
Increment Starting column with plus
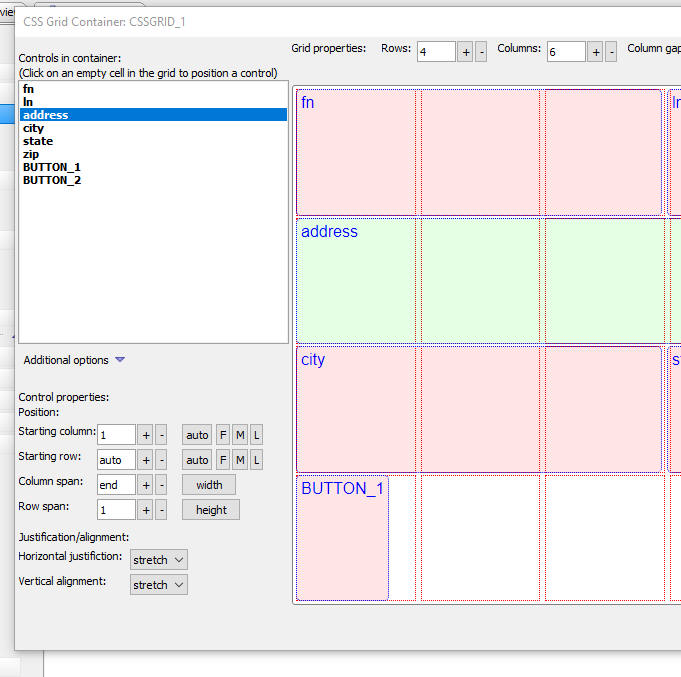click(x=146, y=435)
